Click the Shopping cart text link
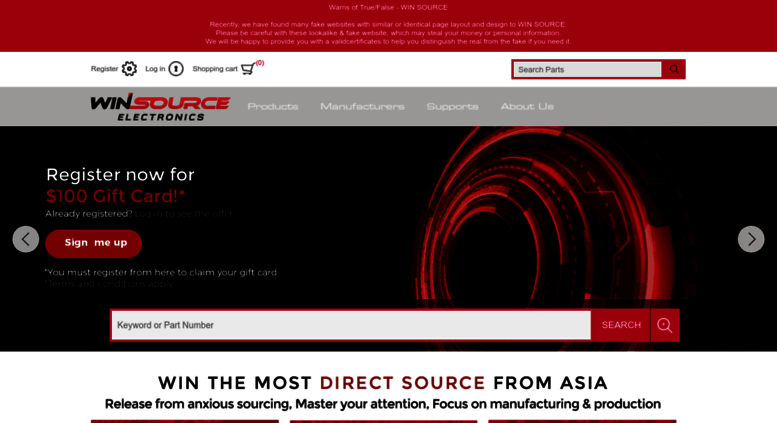The image size is (777, 423). (x=215, y=69)
